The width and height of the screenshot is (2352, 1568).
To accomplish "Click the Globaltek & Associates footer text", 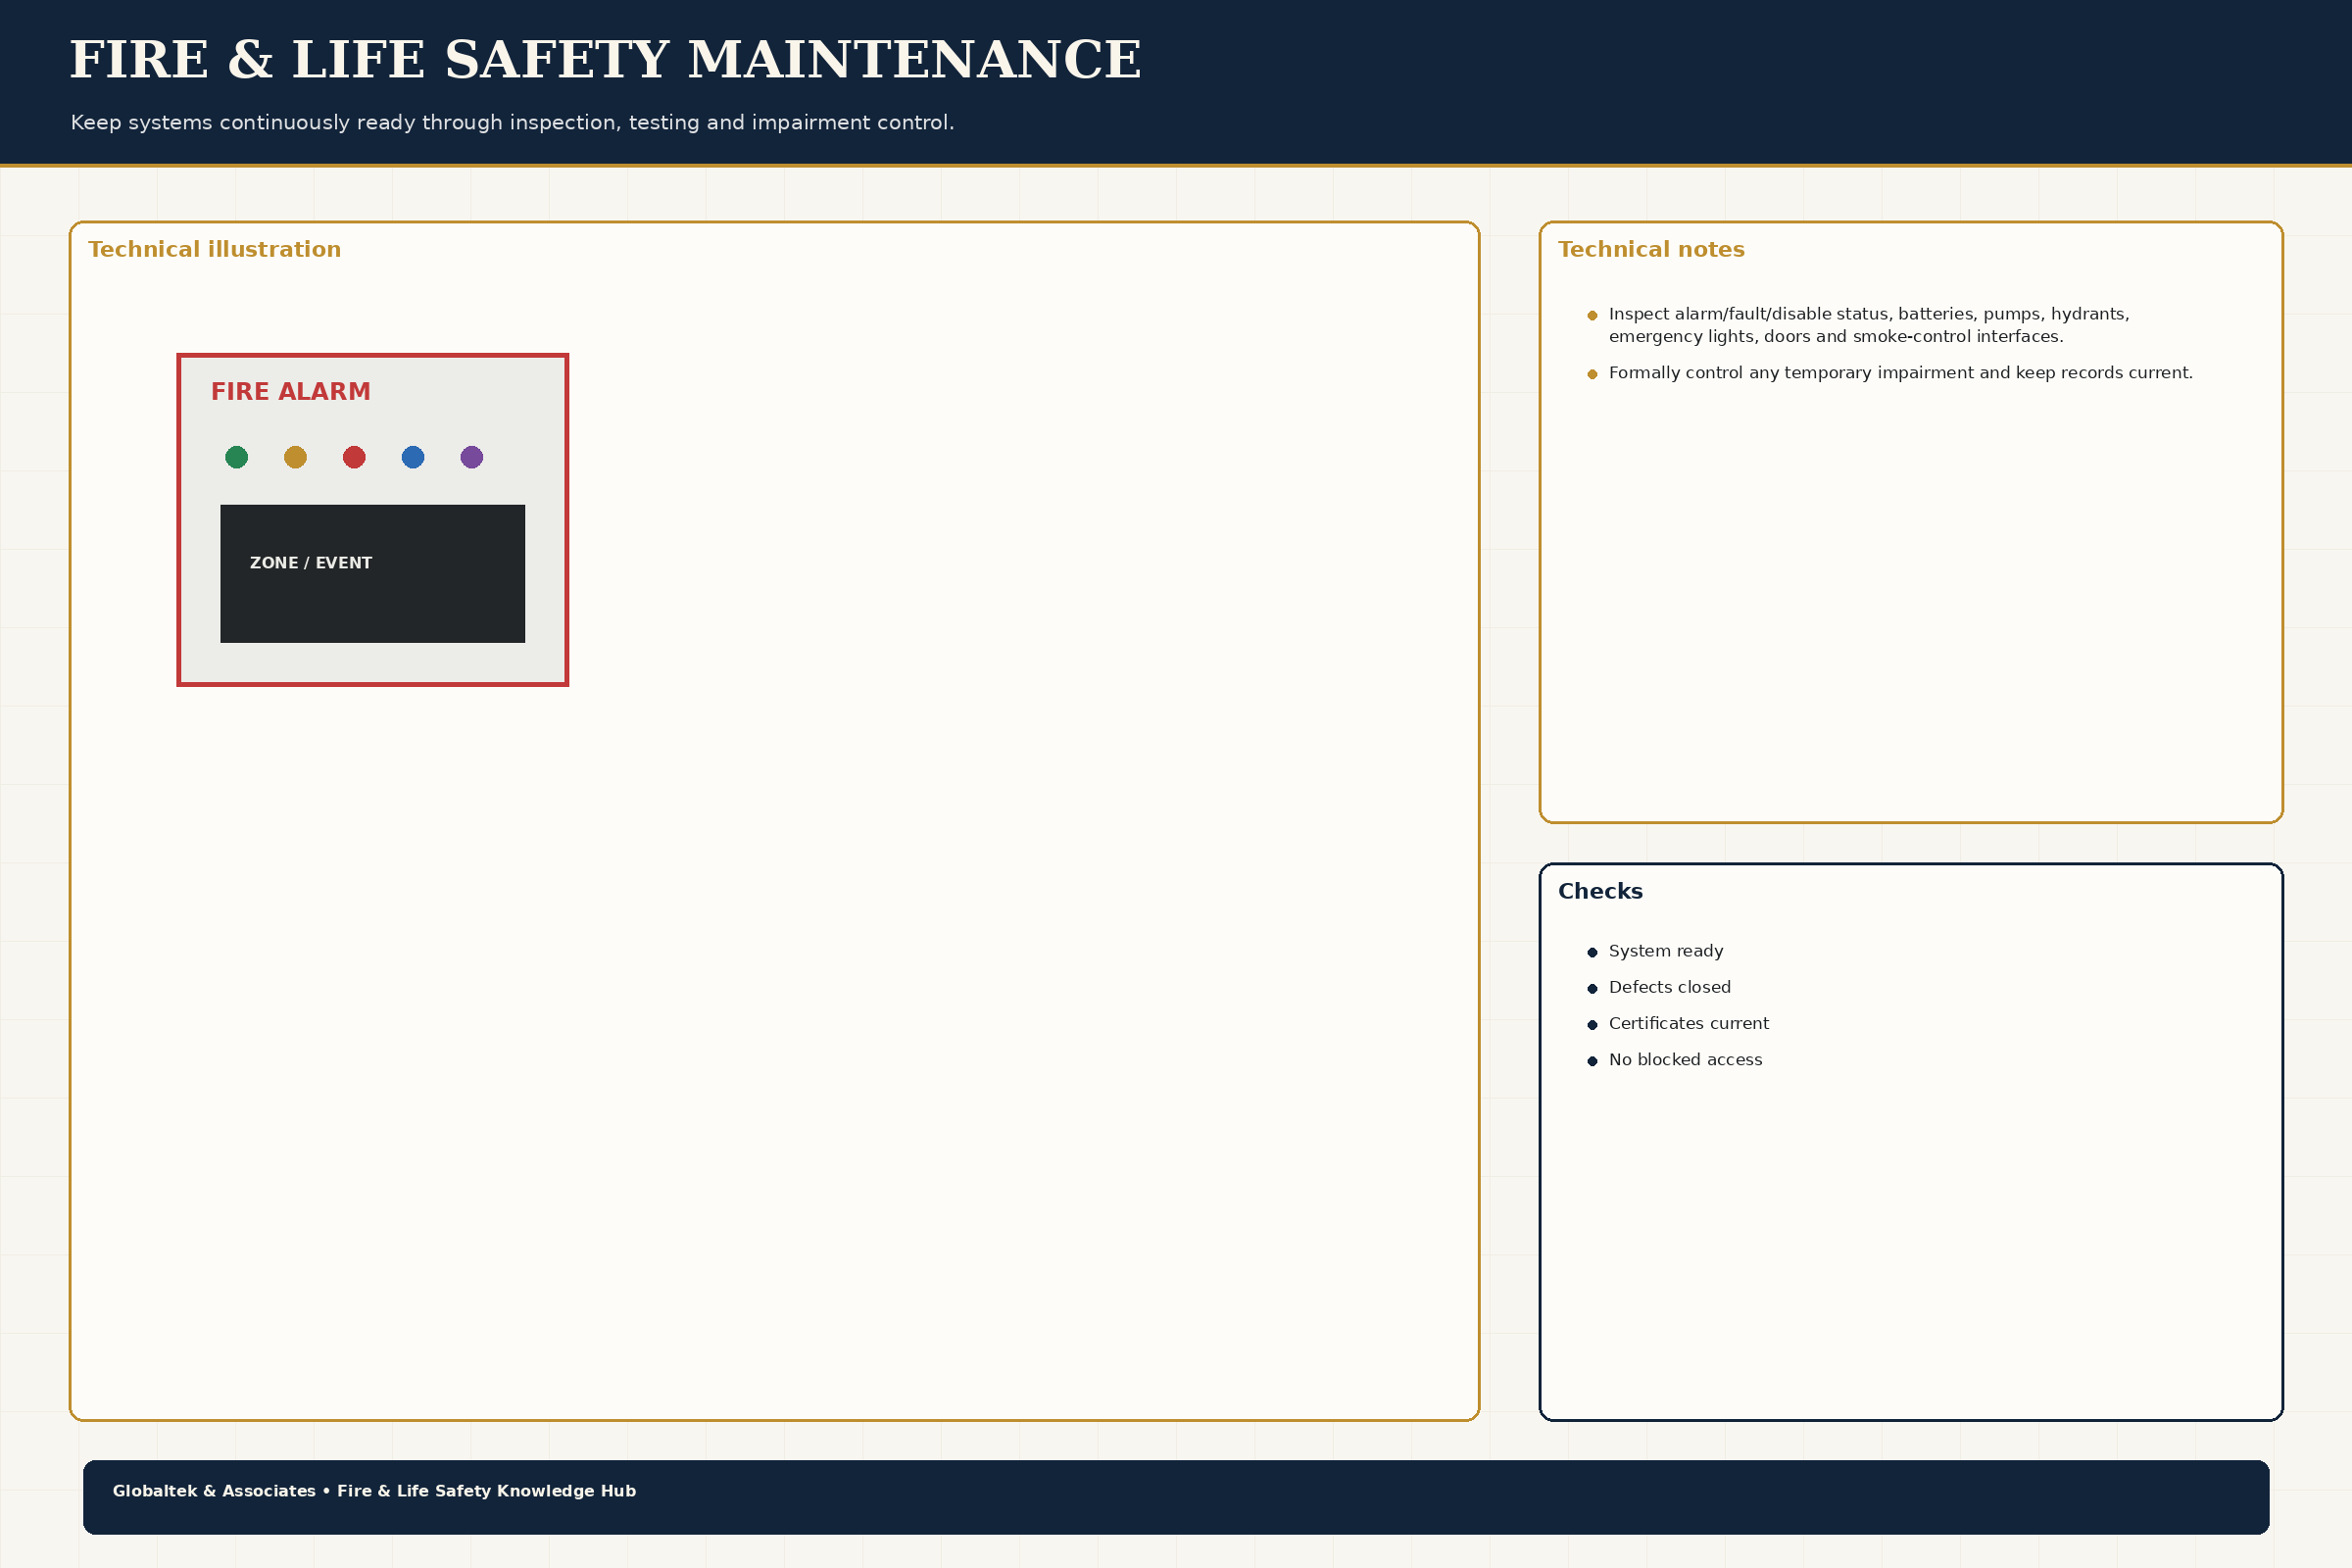I will (374, 1491).
